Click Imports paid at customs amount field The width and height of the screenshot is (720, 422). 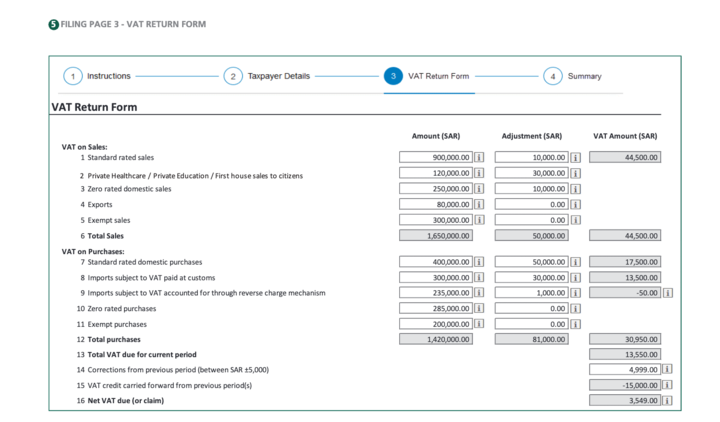tap(435, 277)
